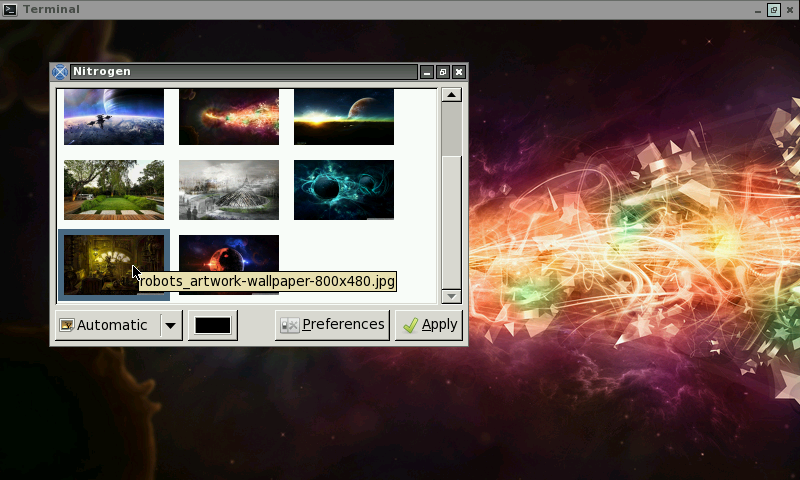800x480 pixels.
Task: Click the scrollbar down arrow in Nitrogen
Action: pos(452,296)
